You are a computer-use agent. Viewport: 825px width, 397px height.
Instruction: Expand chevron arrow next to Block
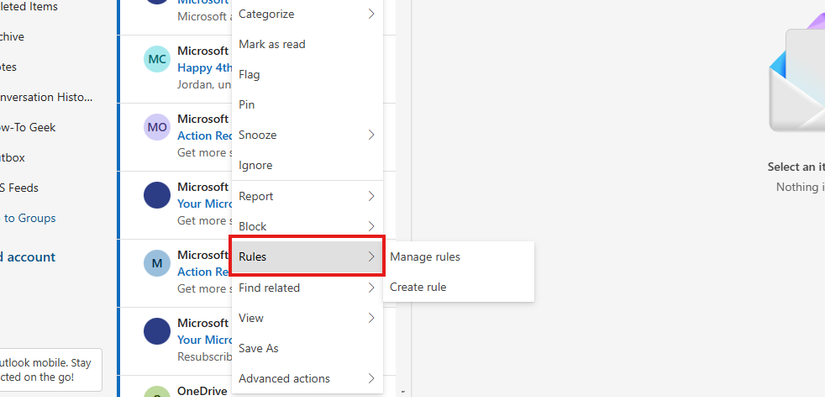(371, 227)
